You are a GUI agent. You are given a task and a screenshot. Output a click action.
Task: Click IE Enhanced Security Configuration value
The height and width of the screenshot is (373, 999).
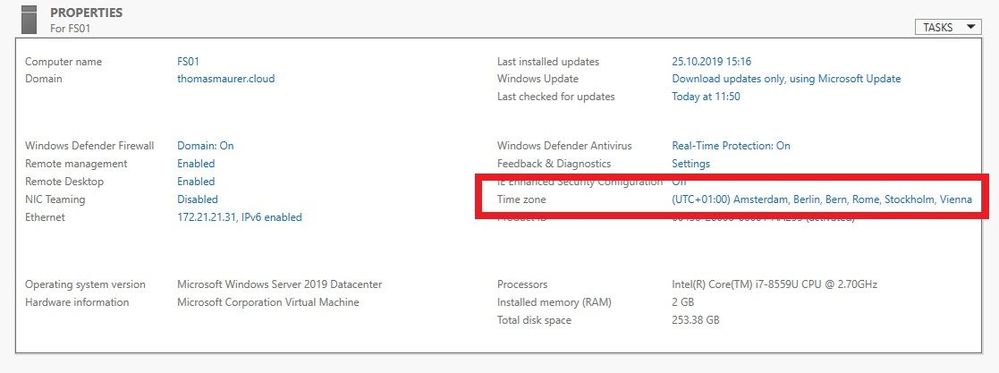coord(679,182)
